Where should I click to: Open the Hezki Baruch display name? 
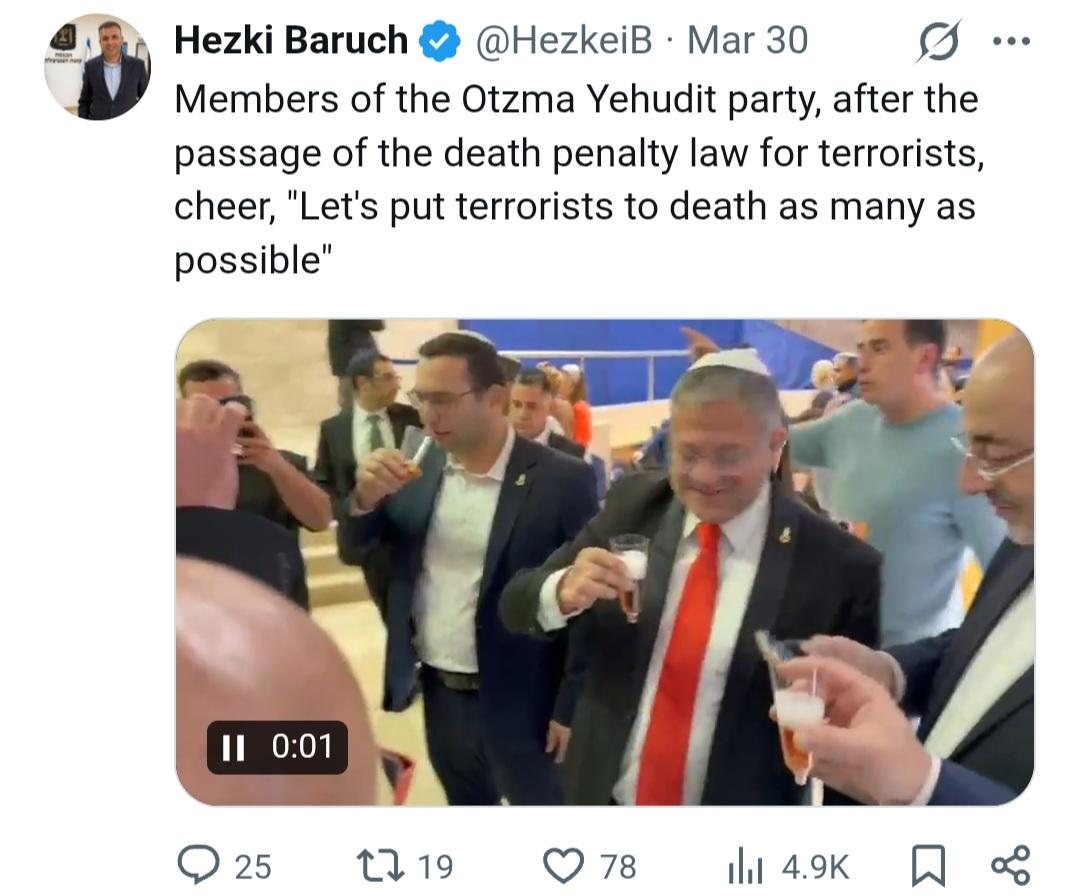(x=291, y=40)
